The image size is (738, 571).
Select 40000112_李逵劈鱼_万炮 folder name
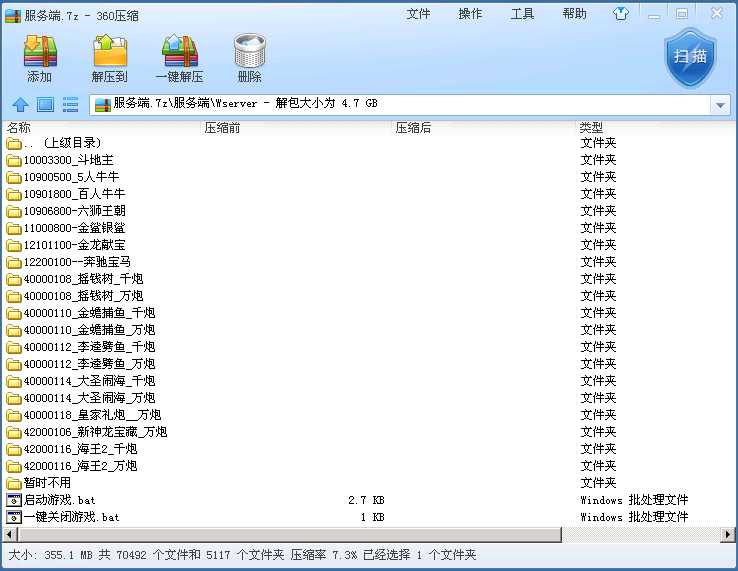pyautogui.click(x=89, y=364)
